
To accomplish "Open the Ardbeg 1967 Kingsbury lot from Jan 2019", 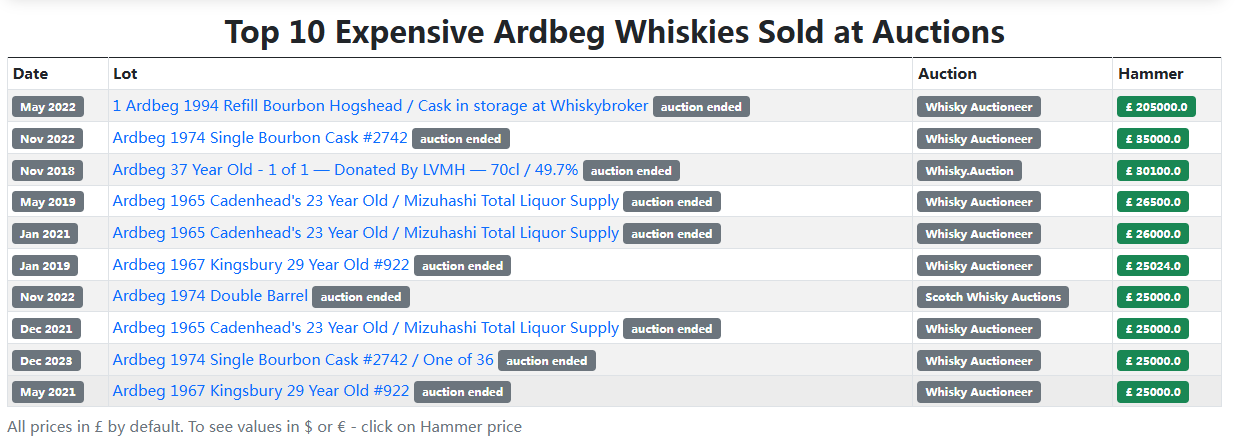I will coord(261,265).
